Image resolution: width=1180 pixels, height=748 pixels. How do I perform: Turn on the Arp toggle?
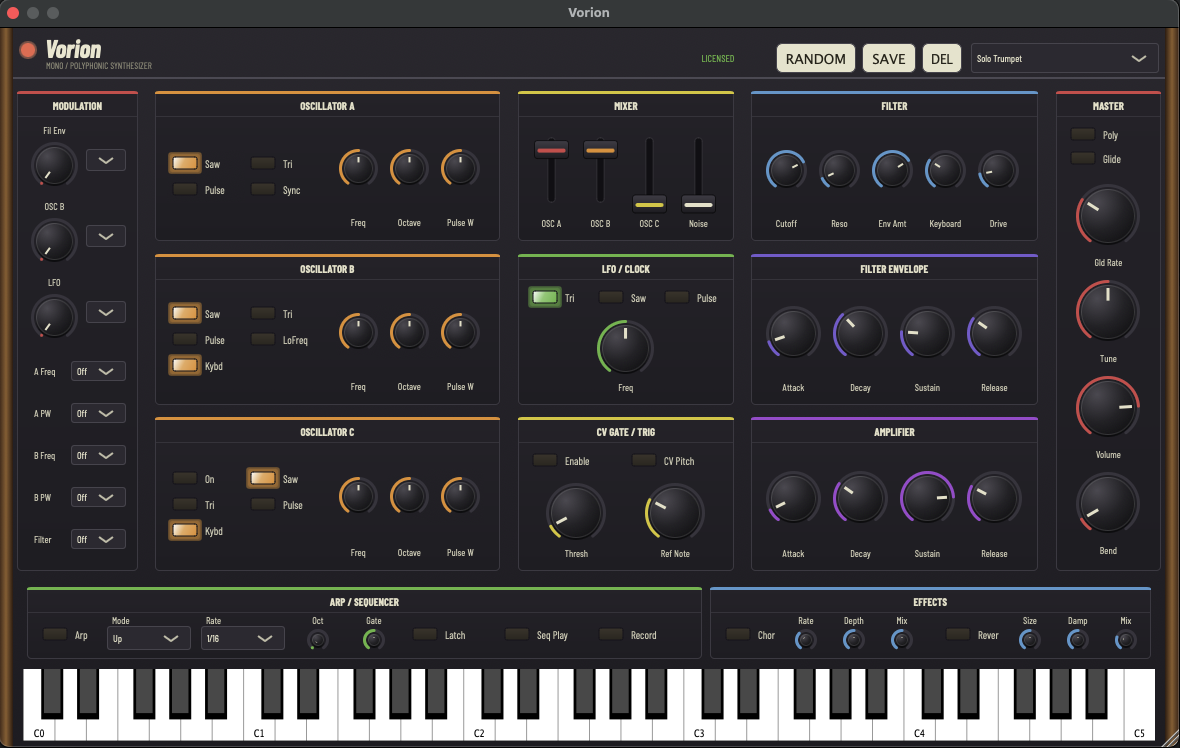55,634
